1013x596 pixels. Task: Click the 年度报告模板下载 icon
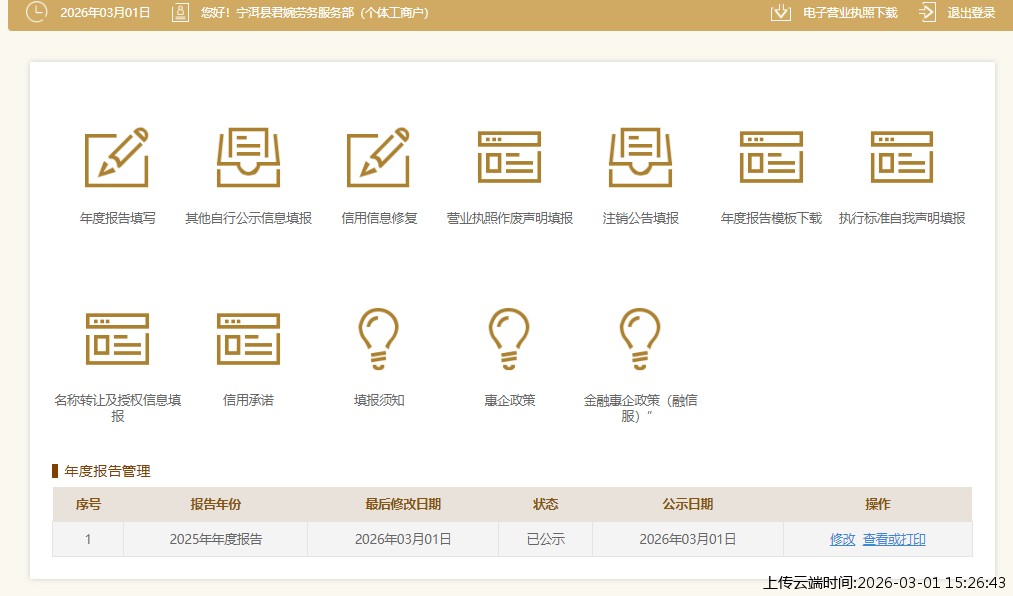pos(771,158)
